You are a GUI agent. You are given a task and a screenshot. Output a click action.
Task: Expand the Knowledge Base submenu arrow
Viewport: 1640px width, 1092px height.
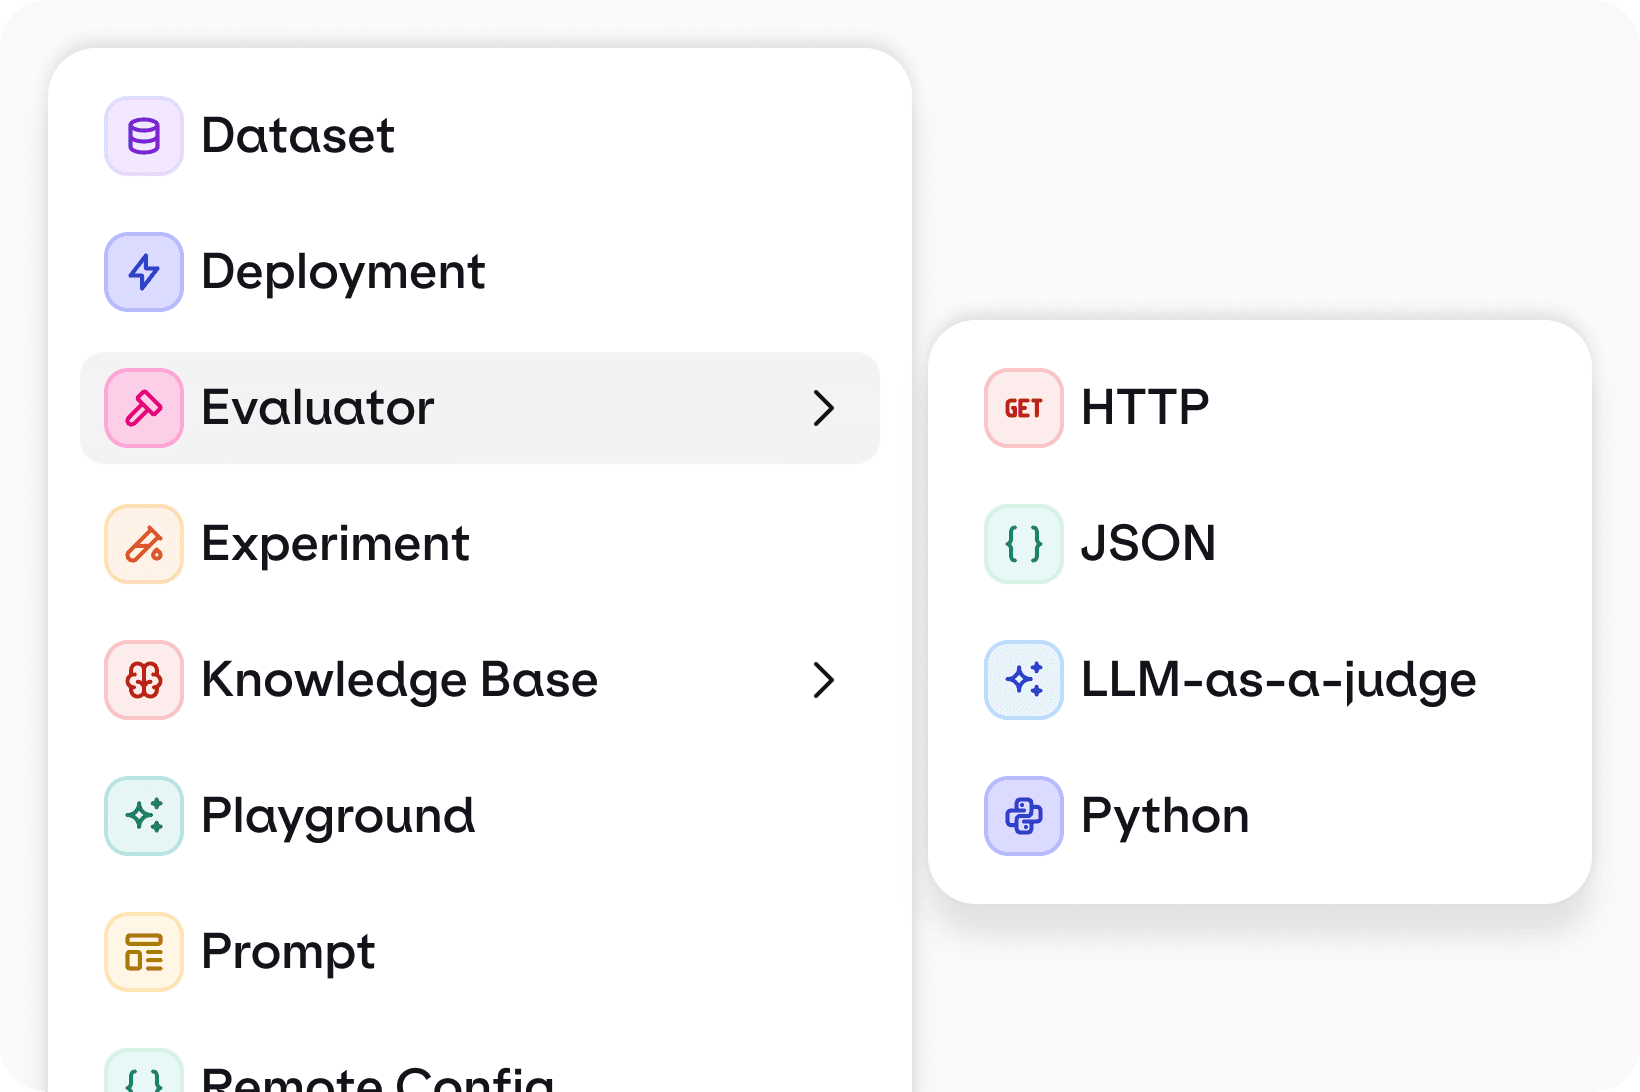[823, 680]
